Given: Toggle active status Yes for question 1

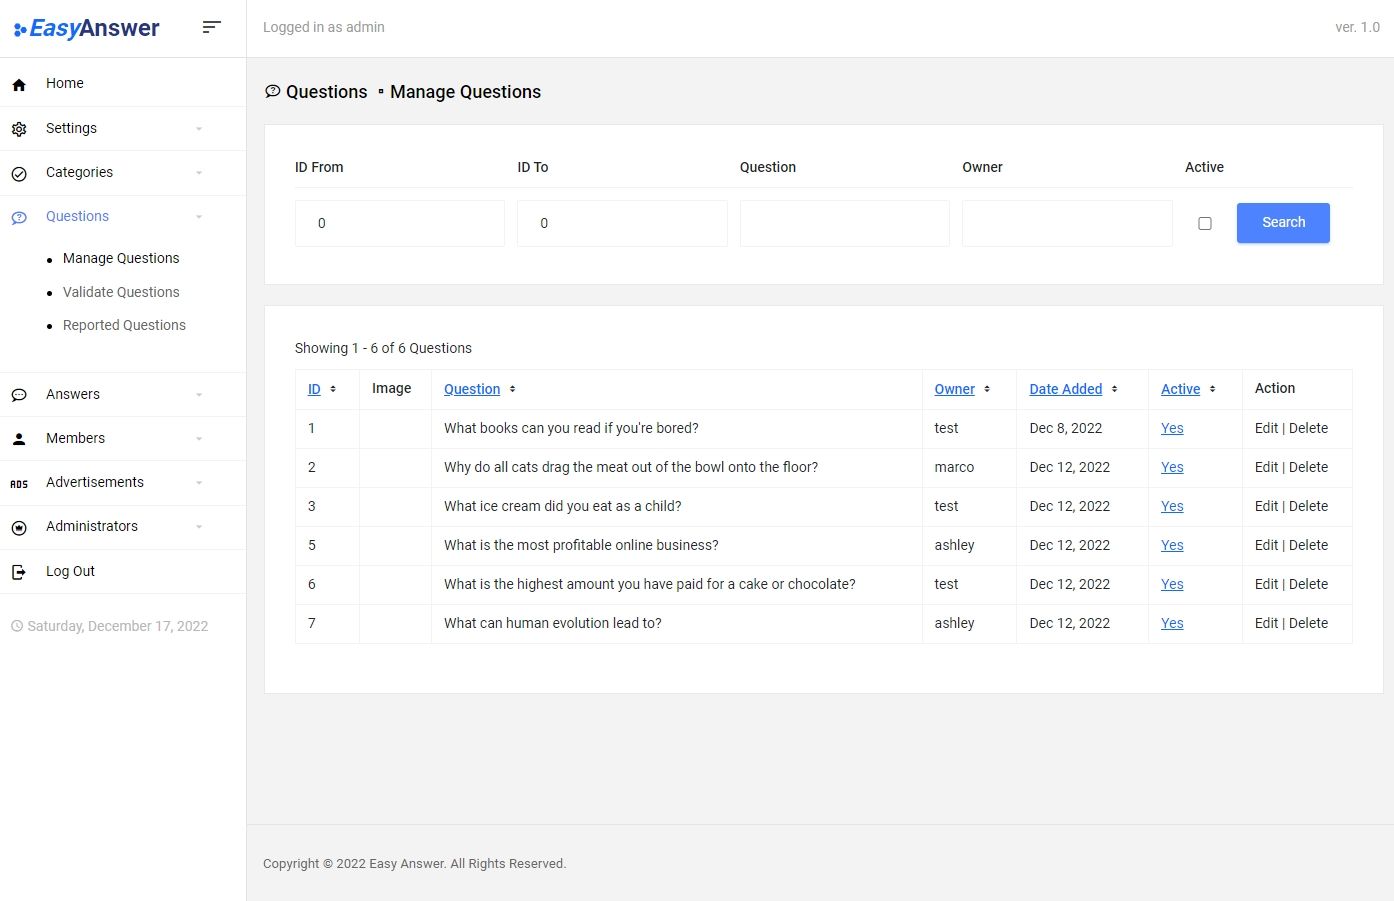Looking at the screenshot, I should click(x=1172, y=428).
